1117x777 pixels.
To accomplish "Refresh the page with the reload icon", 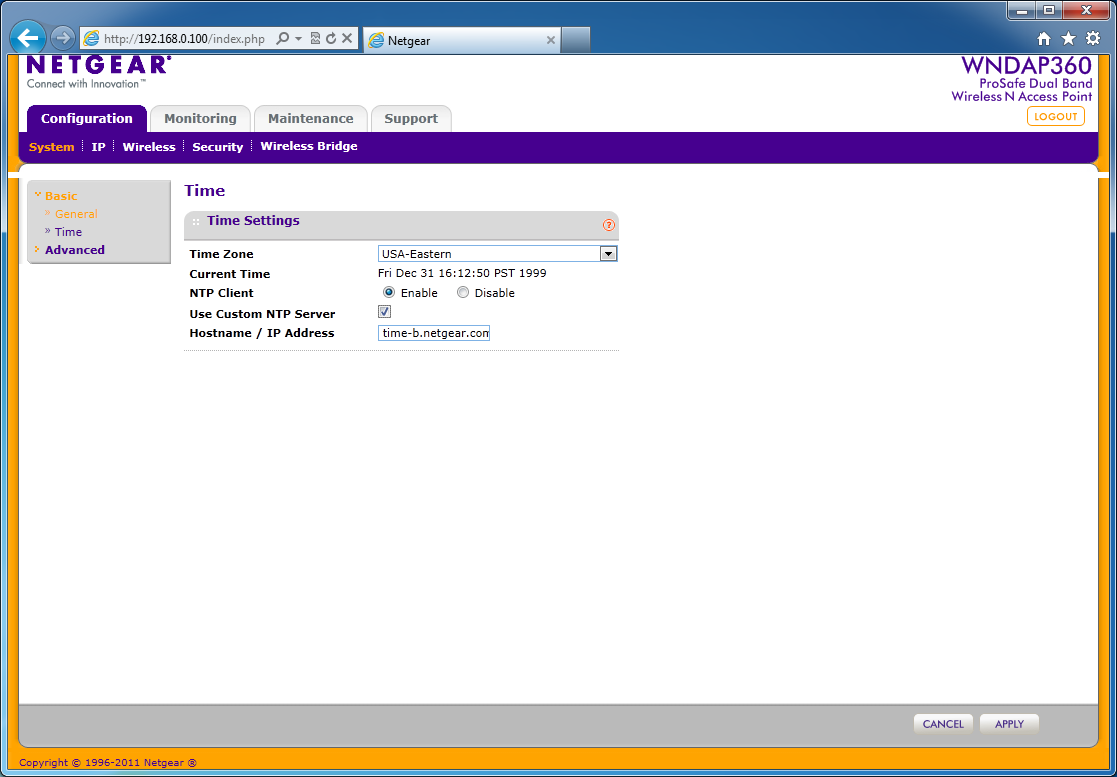I will click(x=331, y=38).
